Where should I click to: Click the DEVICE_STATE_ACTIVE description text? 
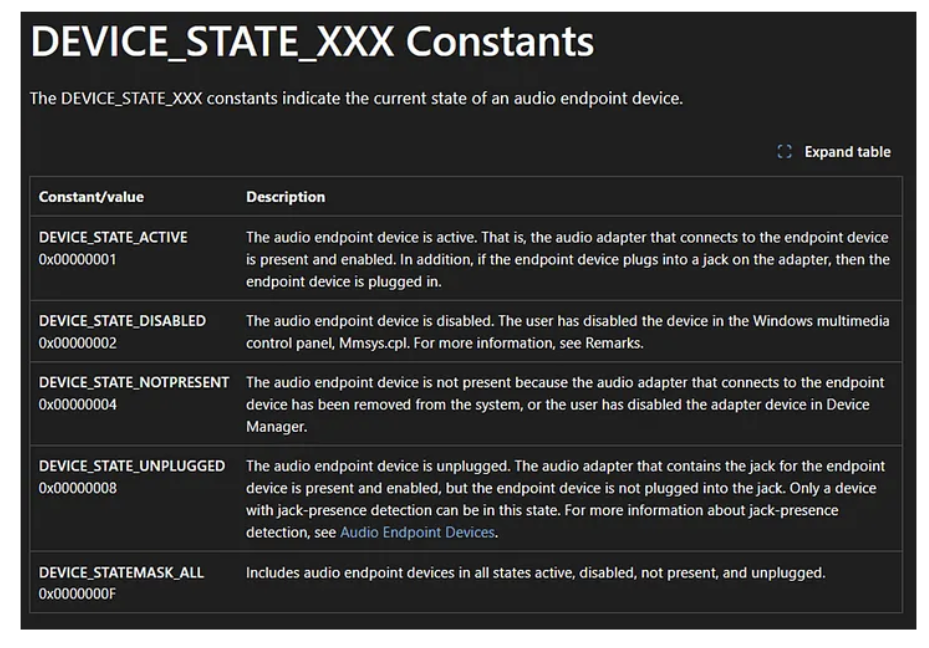(567, 259)
